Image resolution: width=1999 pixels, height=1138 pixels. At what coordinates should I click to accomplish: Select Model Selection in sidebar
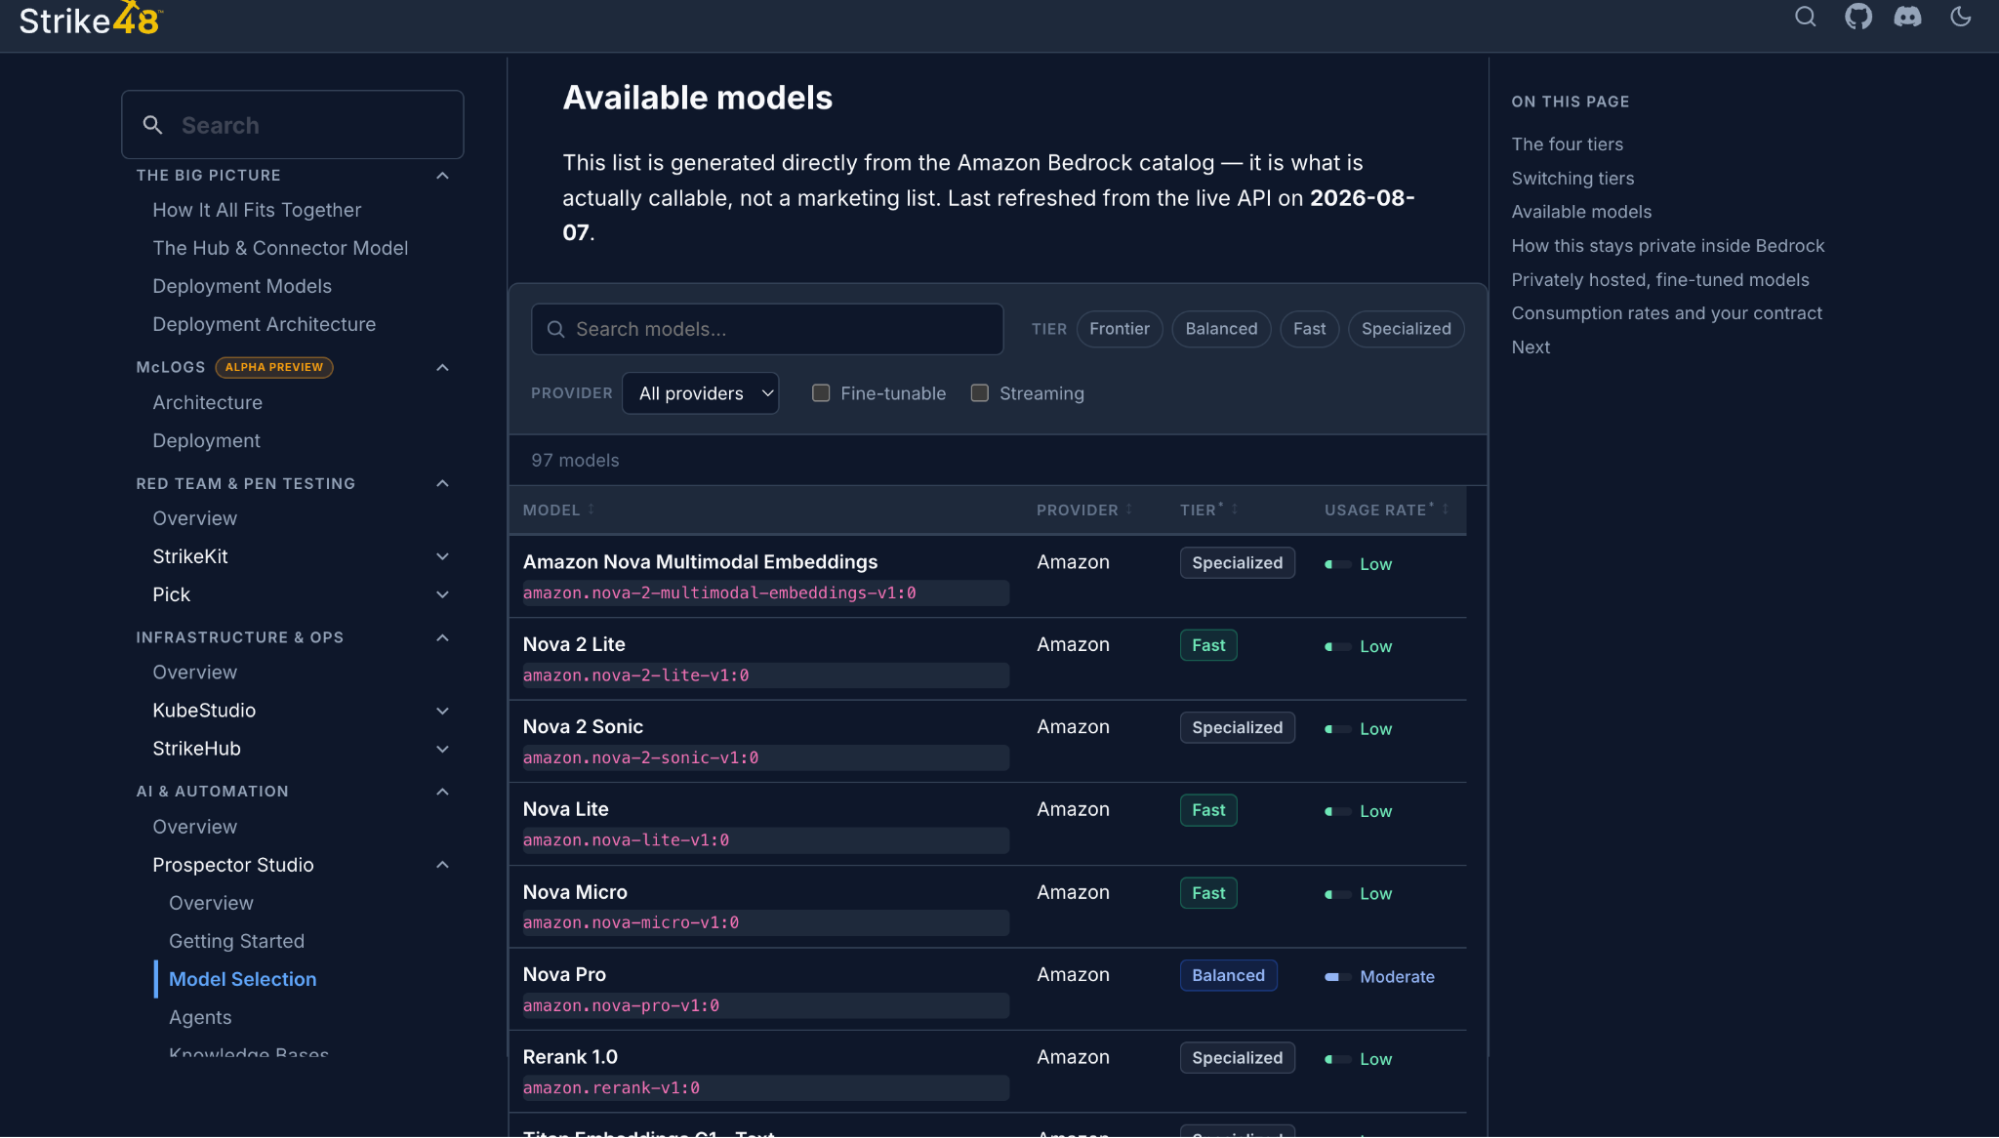point(243,979)
